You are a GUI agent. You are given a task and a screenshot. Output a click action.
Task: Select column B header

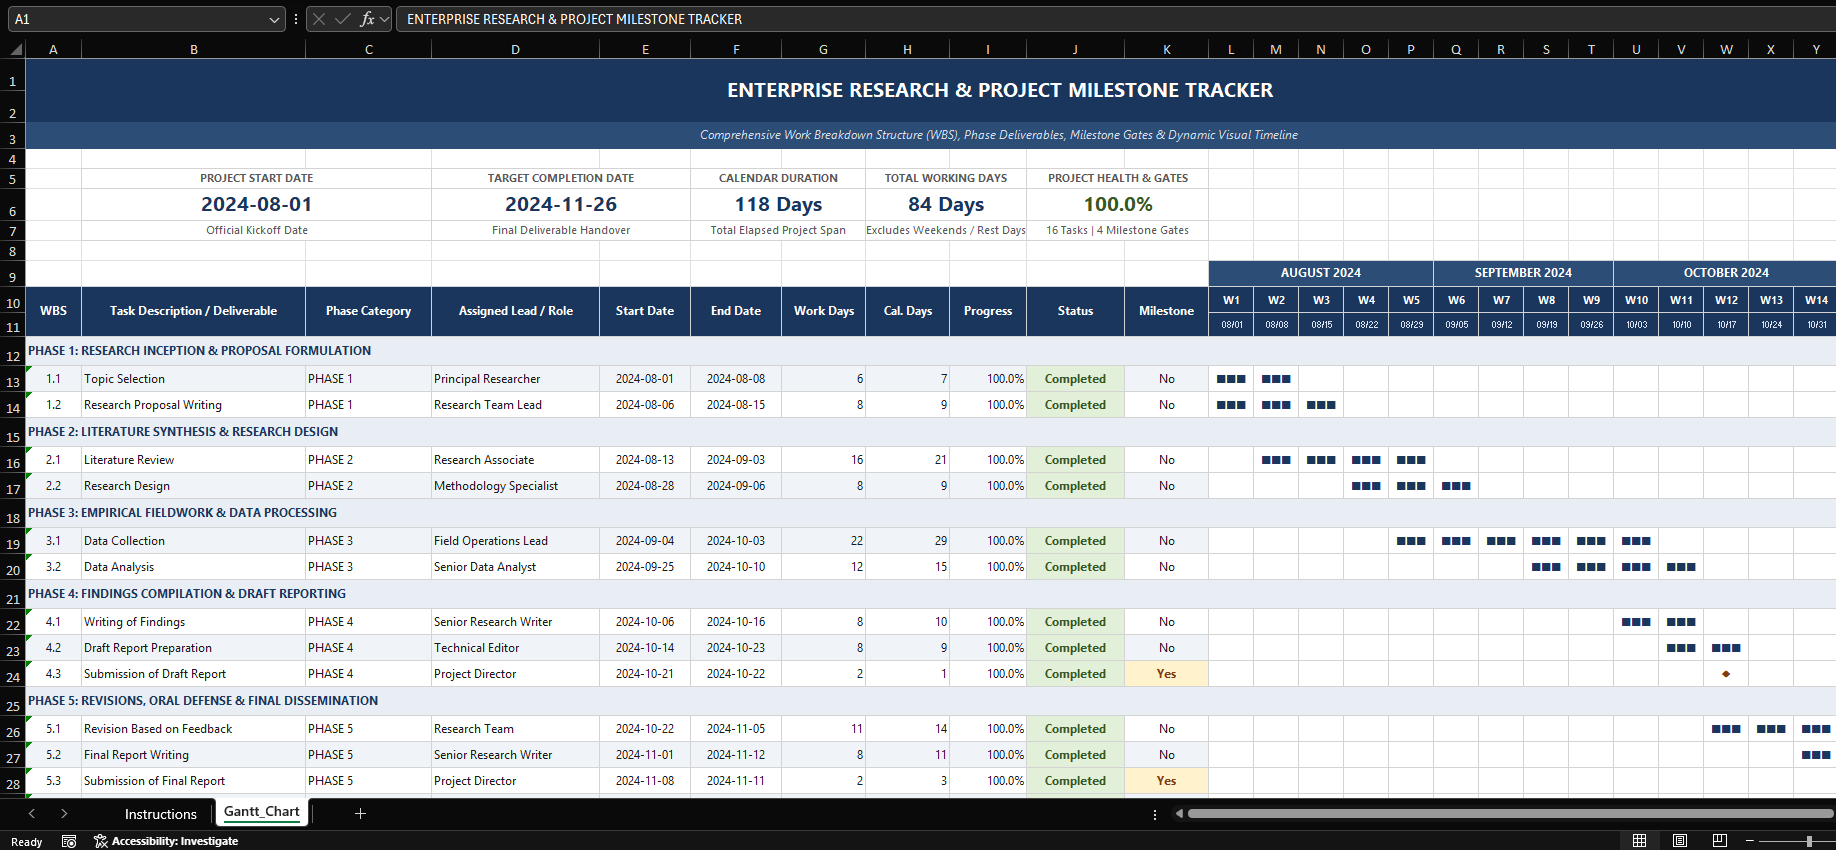pos(194,49)
